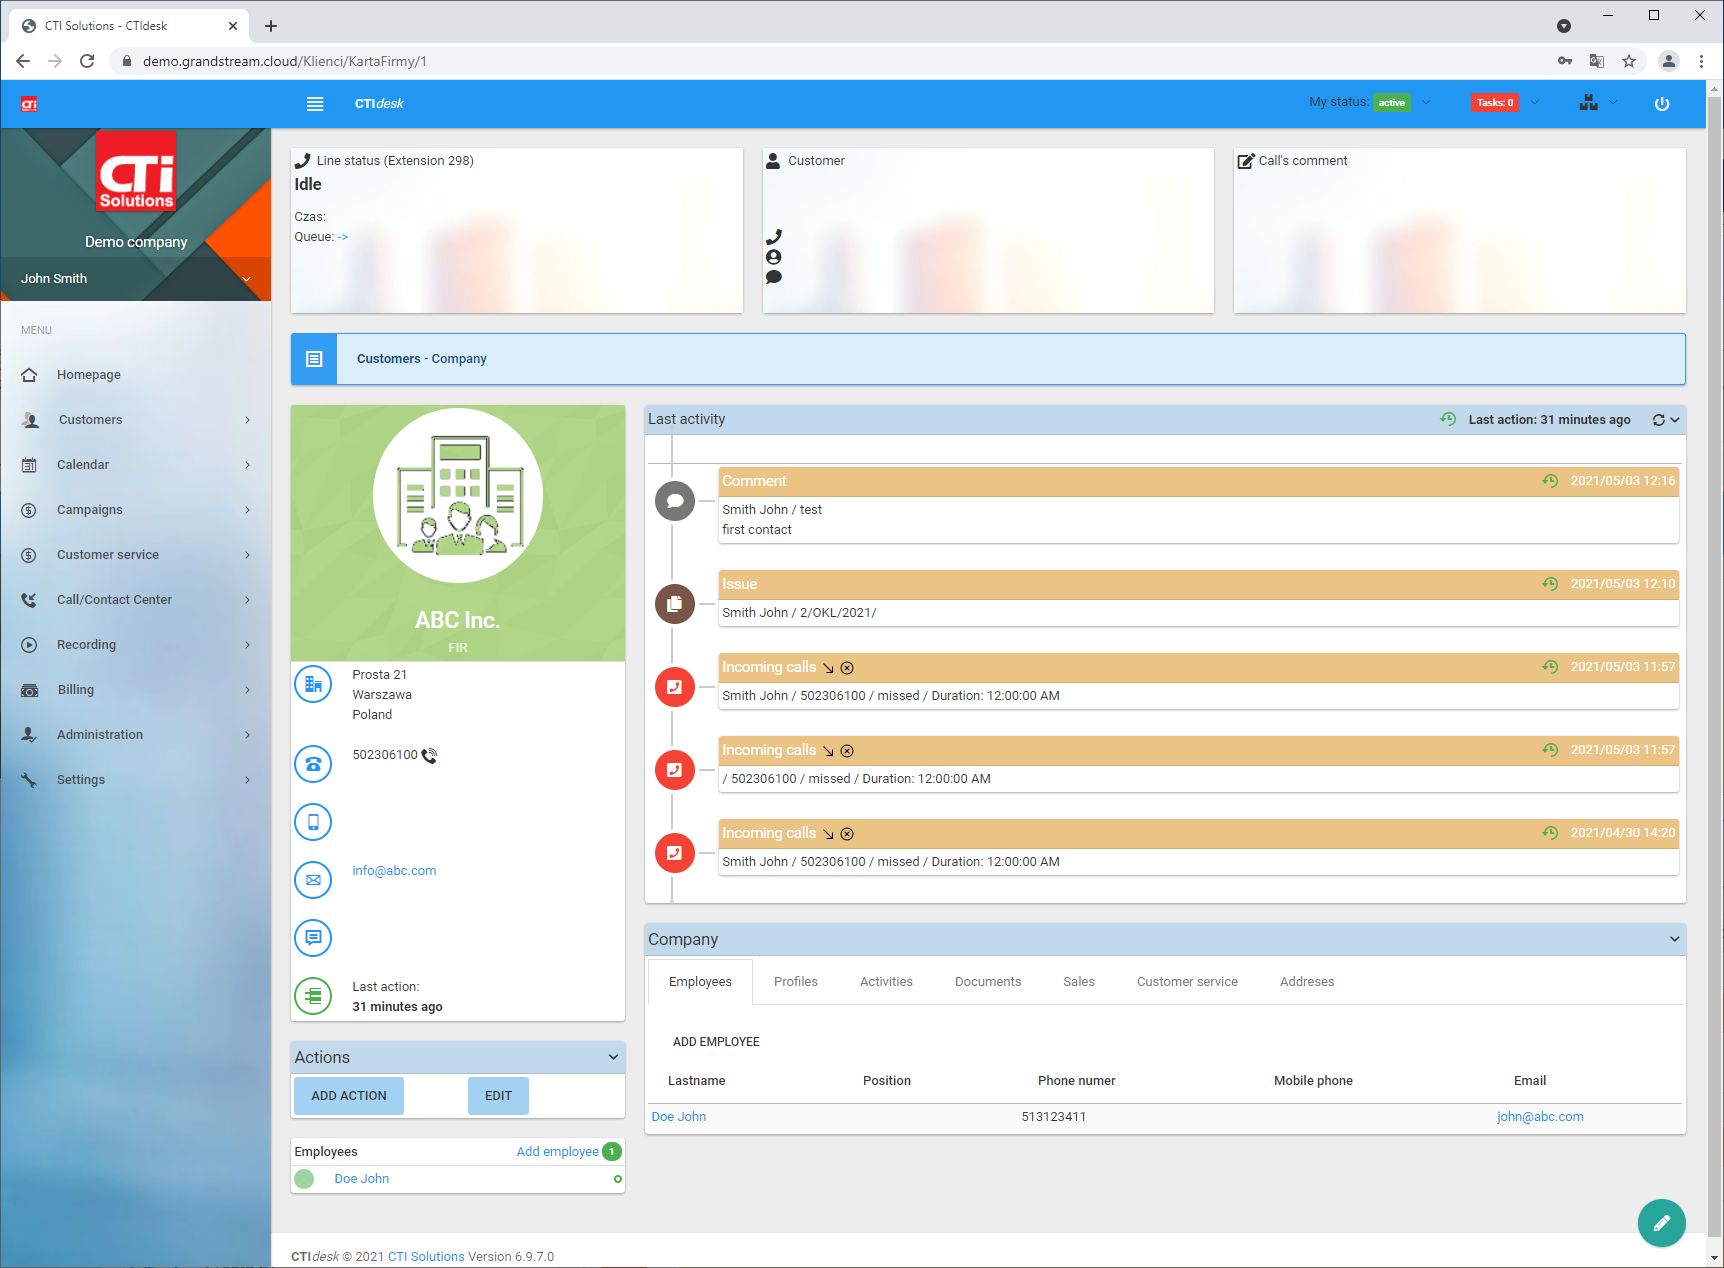Open Call/Contact Center sidebar item
Image resolution: width=1724 pixels, height=1268 pixels.
click(136, 600)
